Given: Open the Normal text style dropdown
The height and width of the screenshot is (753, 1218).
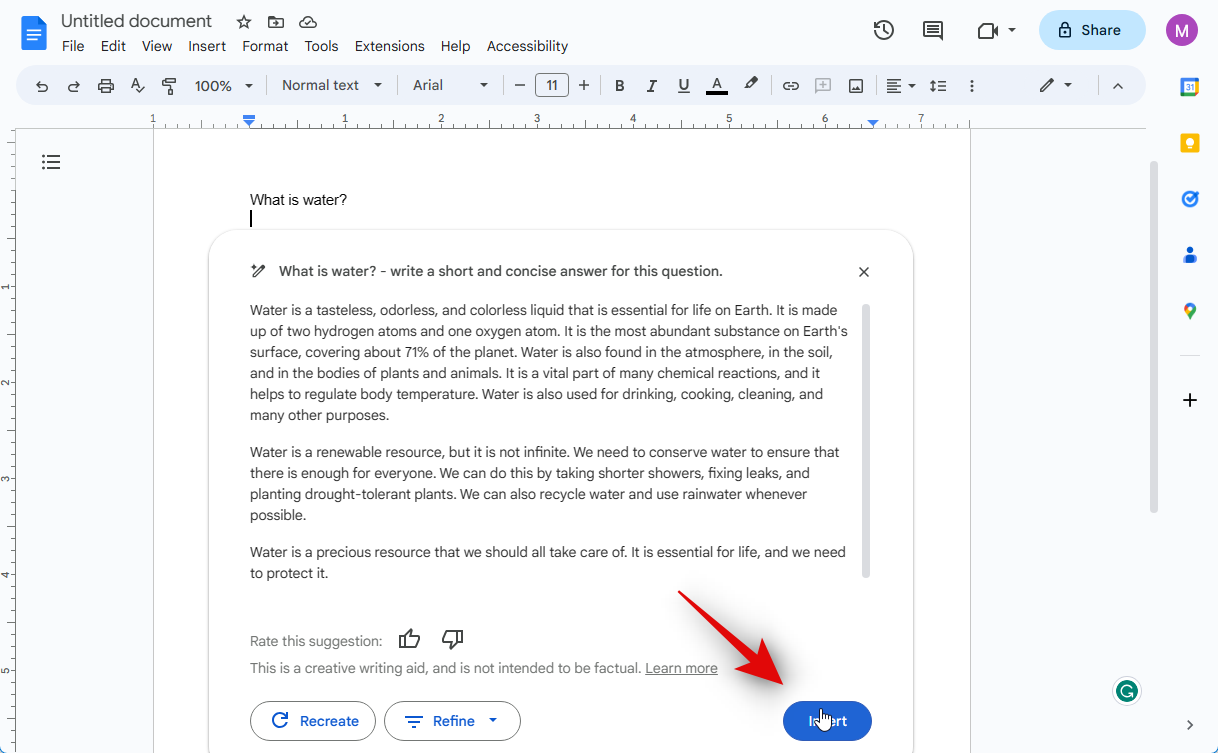Looking at the screenshot, I should tap(332, 86).
